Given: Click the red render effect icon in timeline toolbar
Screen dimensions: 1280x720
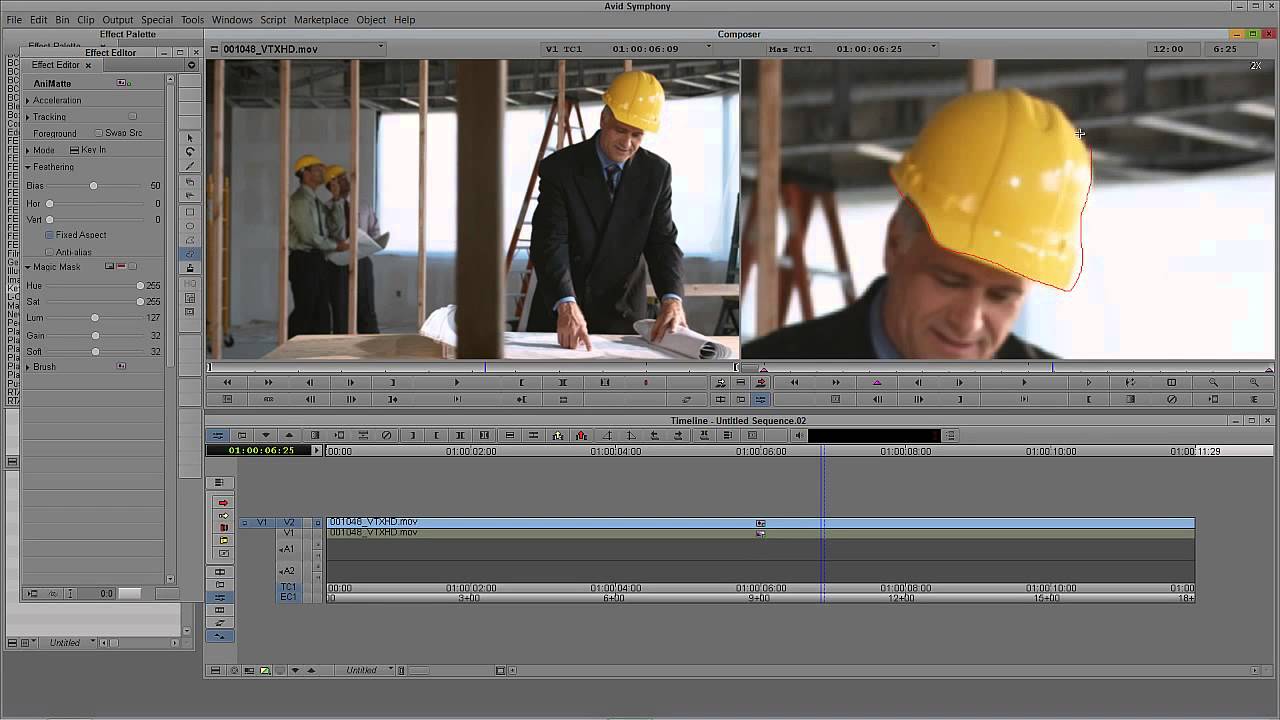Looking at the screenshot, I should coord(581,435).
